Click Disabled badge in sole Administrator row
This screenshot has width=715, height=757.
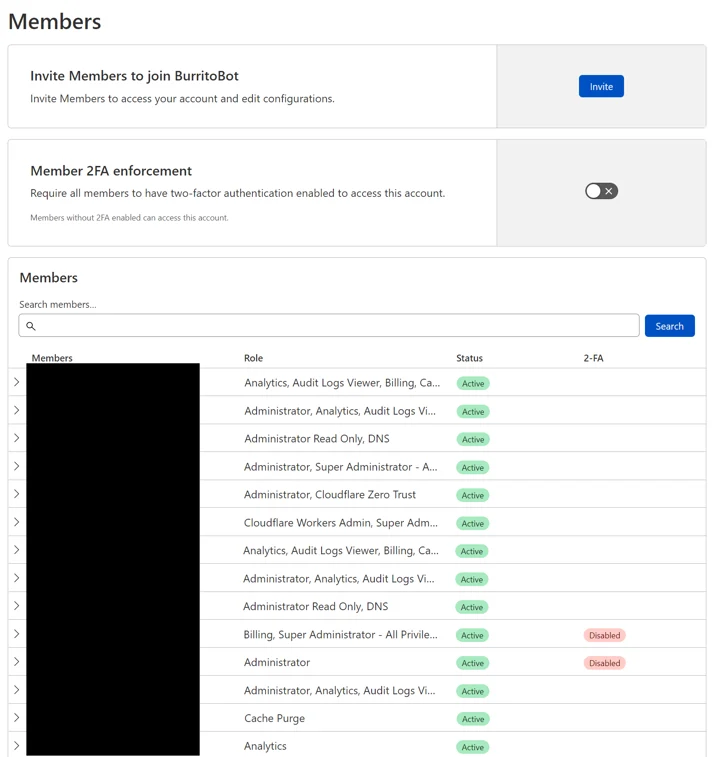tap(604, 663)
